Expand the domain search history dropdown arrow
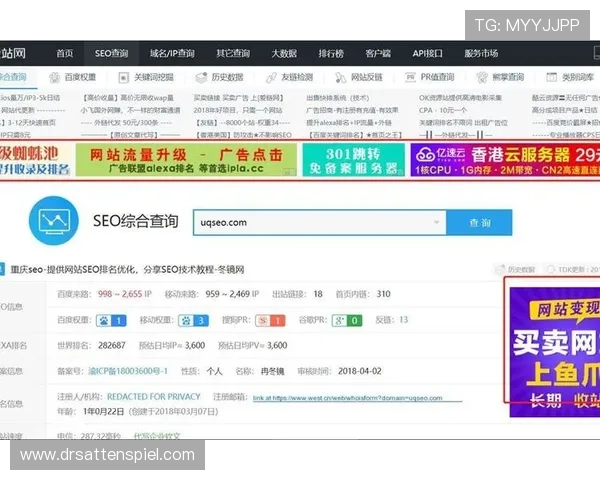 (x=436, y=222)
